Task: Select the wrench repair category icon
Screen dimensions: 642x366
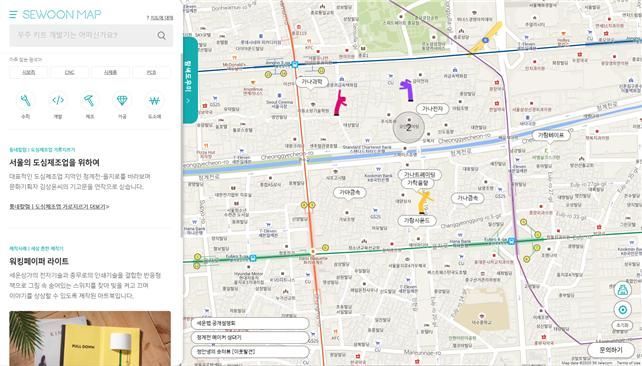Action: click(25, 100)
